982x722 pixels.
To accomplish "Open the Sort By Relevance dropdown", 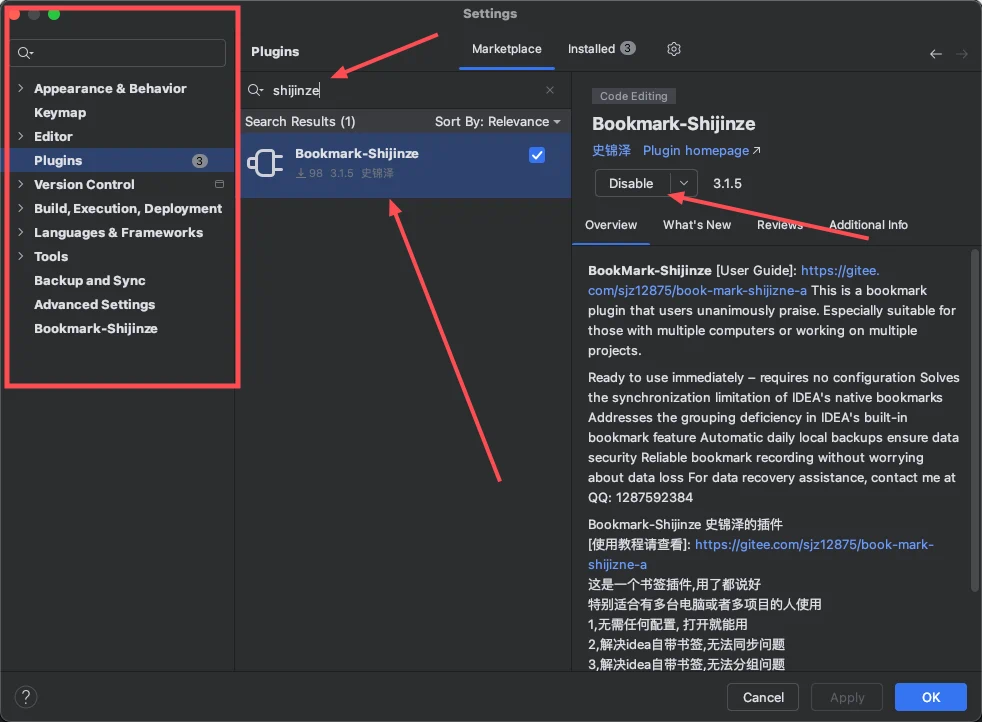I will (498, 121).
